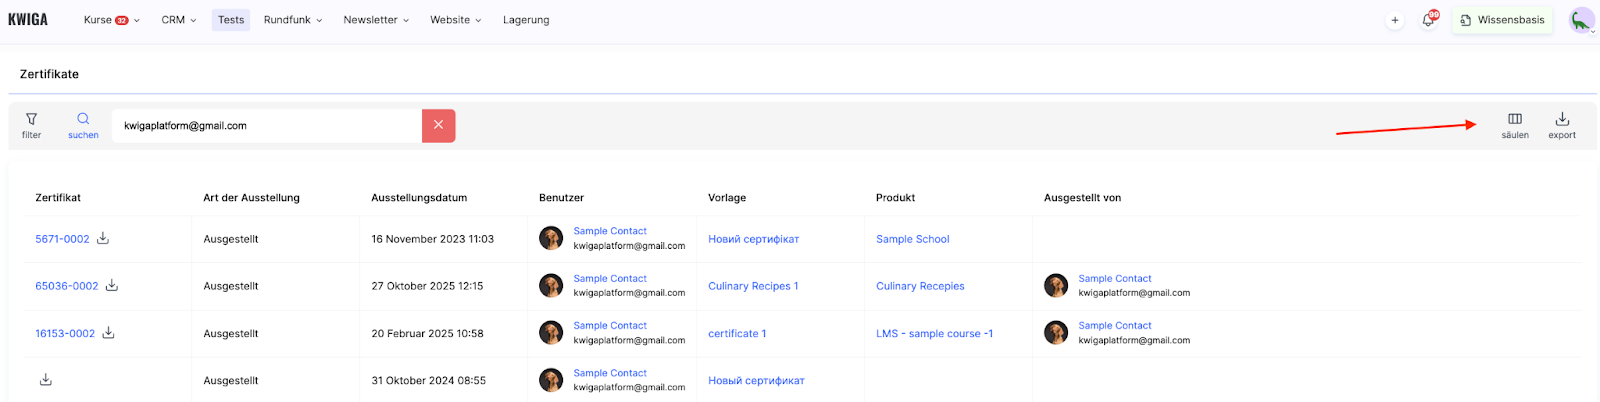Open the Sample School product link
This screenshot has width=1600, height=402.
tap(912, 239)
